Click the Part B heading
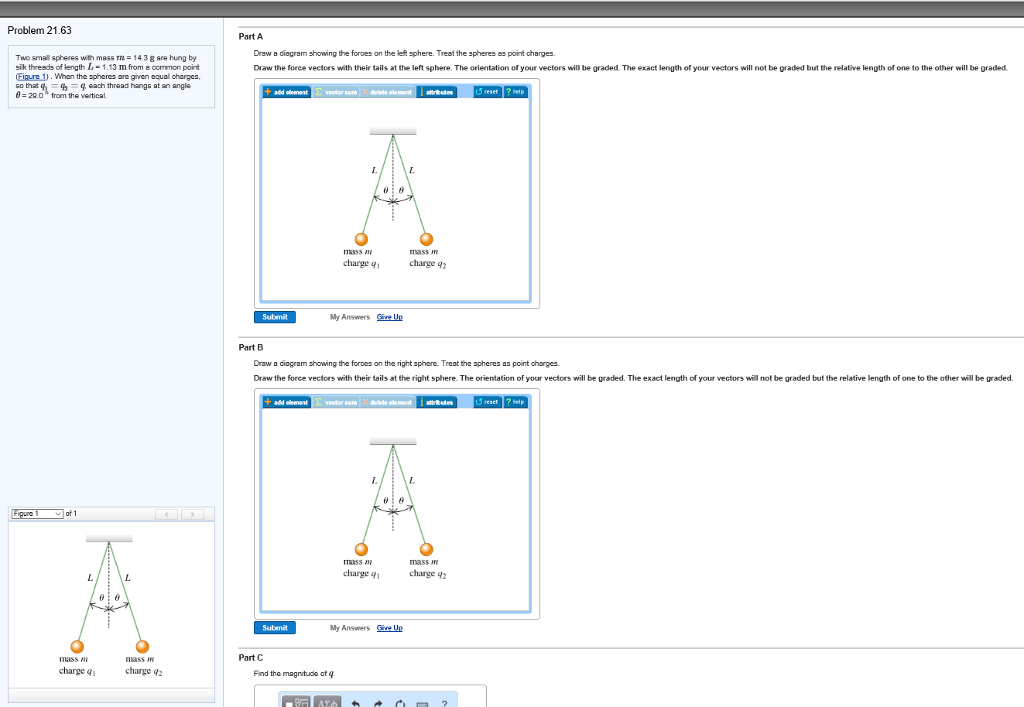Image resolution: width=1024 pixels, height=707 pixels. click(251, 347)
